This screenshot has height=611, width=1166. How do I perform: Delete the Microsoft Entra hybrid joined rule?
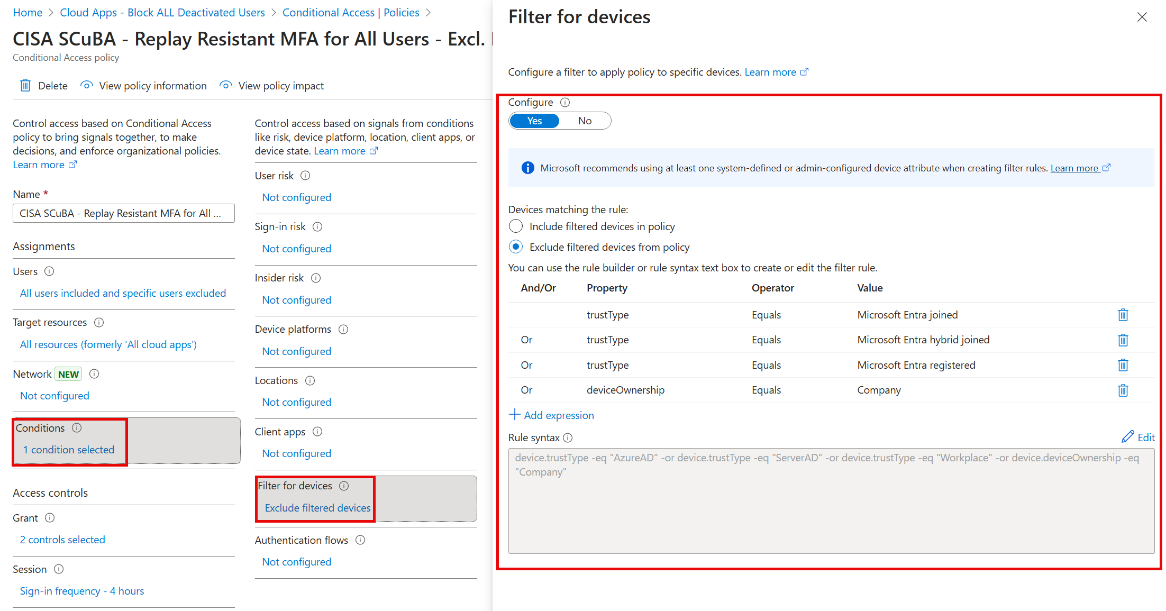click(1122, 340)
